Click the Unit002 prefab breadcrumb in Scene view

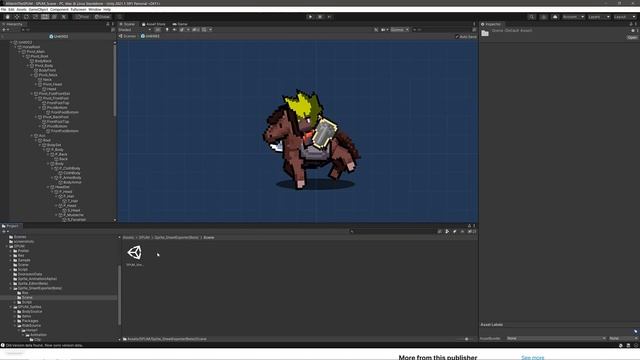click(150, 36)
